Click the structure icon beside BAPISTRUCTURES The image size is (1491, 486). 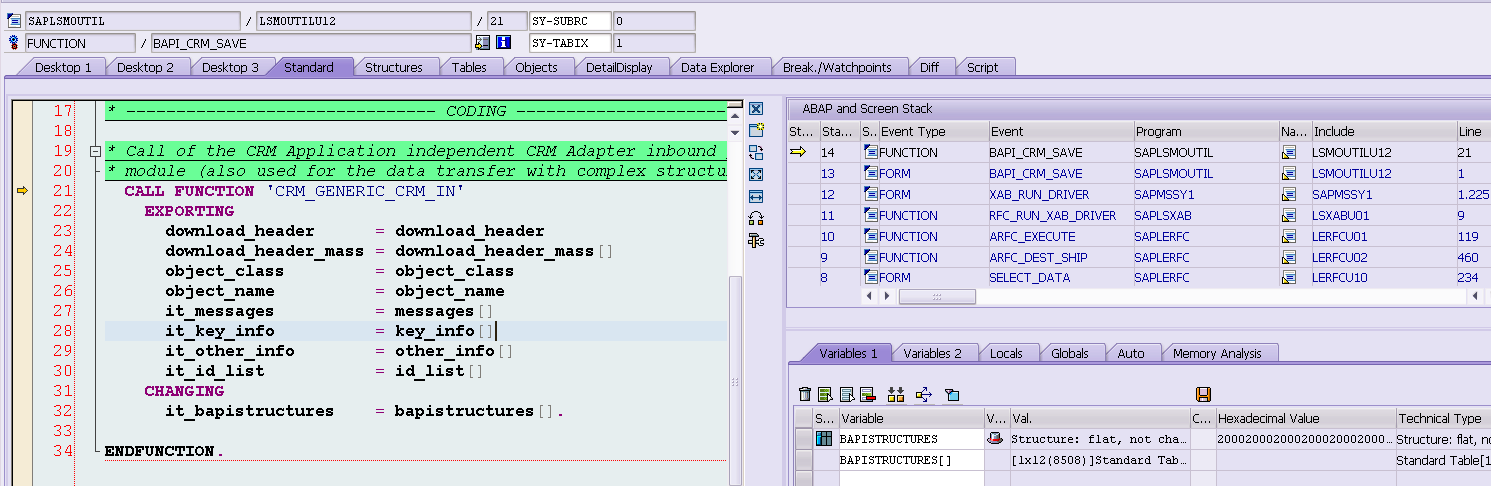tap(824, 439)
